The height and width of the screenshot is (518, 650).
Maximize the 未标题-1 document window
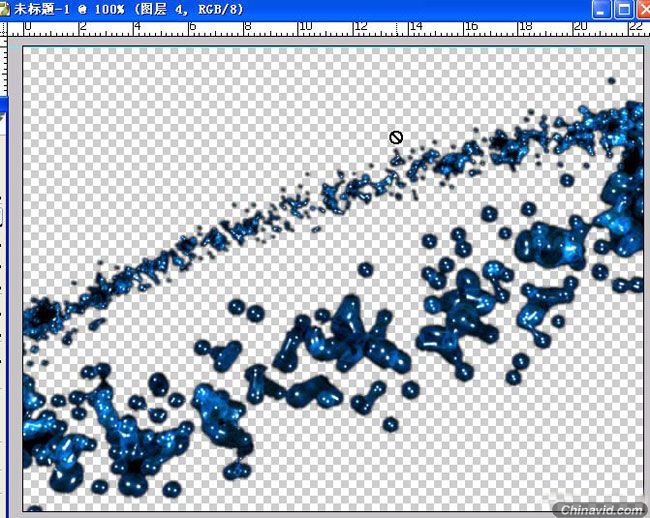pyautogui.click(x=624, y=10)
